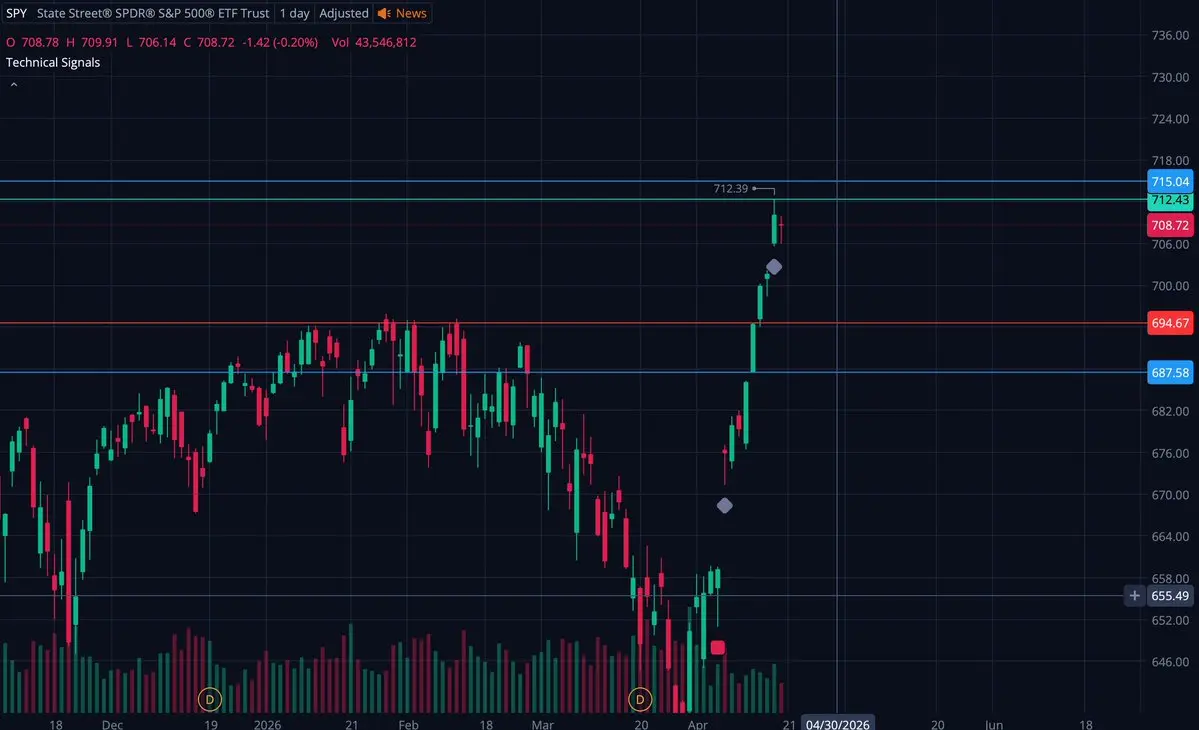This screenshot has width=1199, height=730.
Task: Click the 646.00 price axis label
Action: tap(1170, 662)
